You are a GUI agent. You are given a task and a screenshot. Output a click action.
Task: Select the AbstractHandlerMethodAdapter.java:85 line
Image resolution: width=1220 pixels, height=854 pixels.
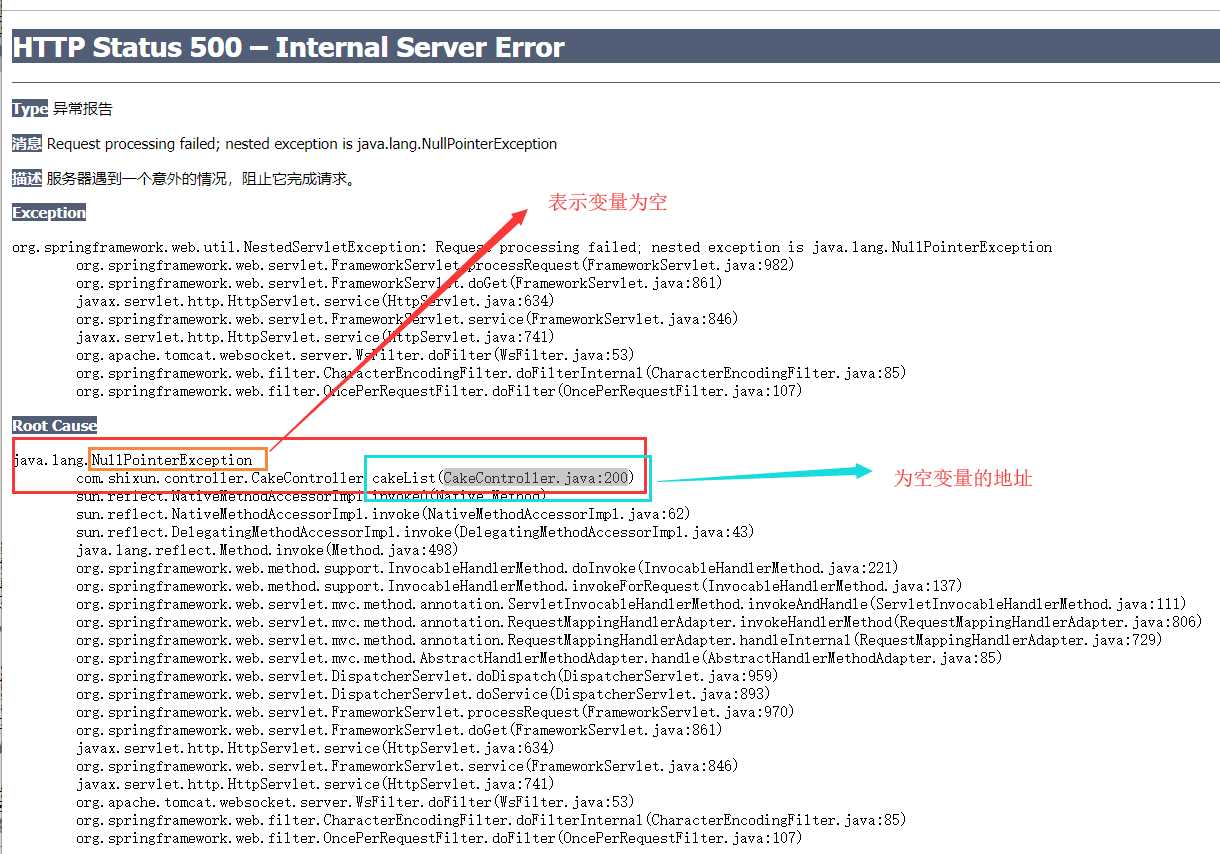click(539, 658)
